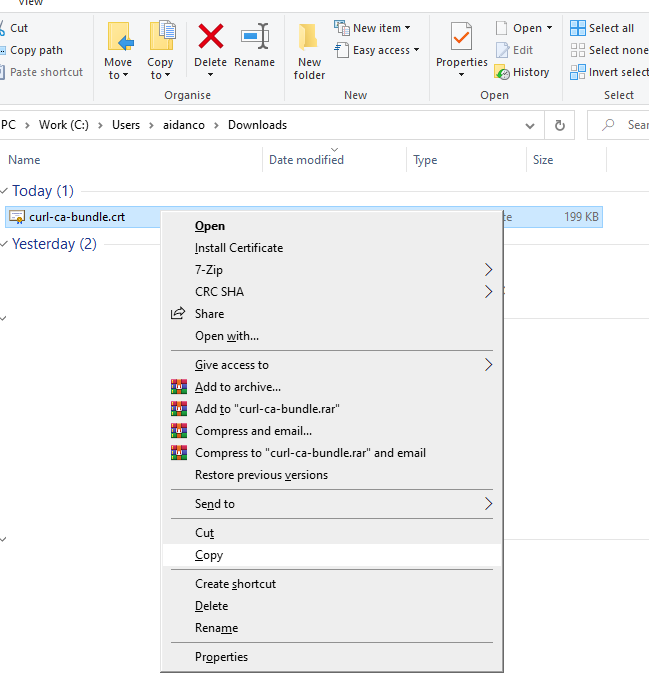The height and width of the screenshot is (688, 649).
Task: Collapse the Today group header
Action: [x=5, y=191]
